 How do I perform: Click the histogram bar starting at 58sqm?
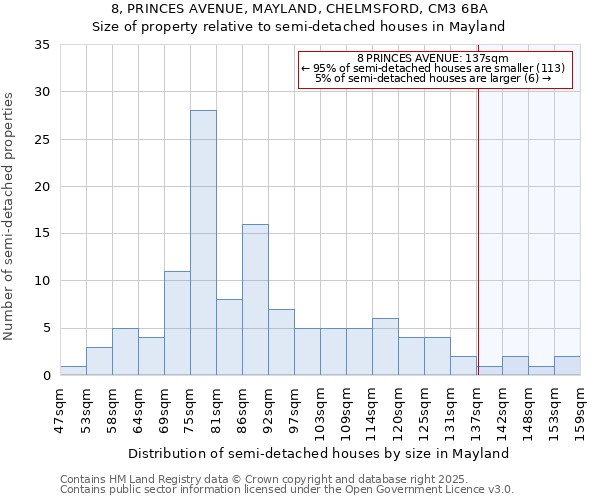(126, 352)
